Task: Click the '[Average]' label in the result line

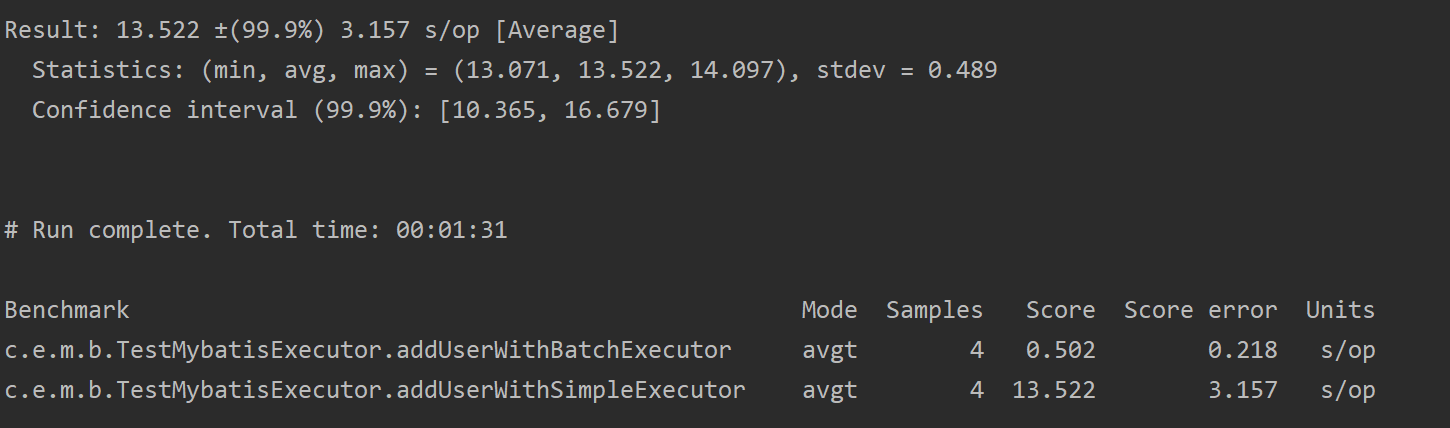Action: (557, 30)
